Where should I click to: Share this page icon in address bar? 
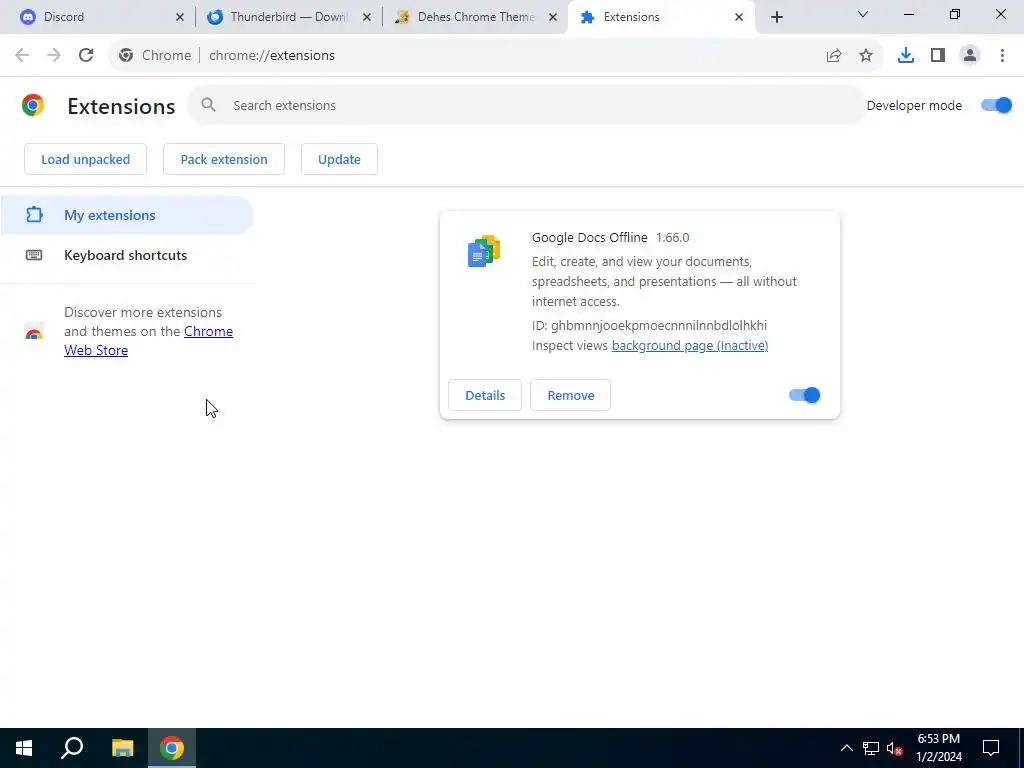click(834, 56)
